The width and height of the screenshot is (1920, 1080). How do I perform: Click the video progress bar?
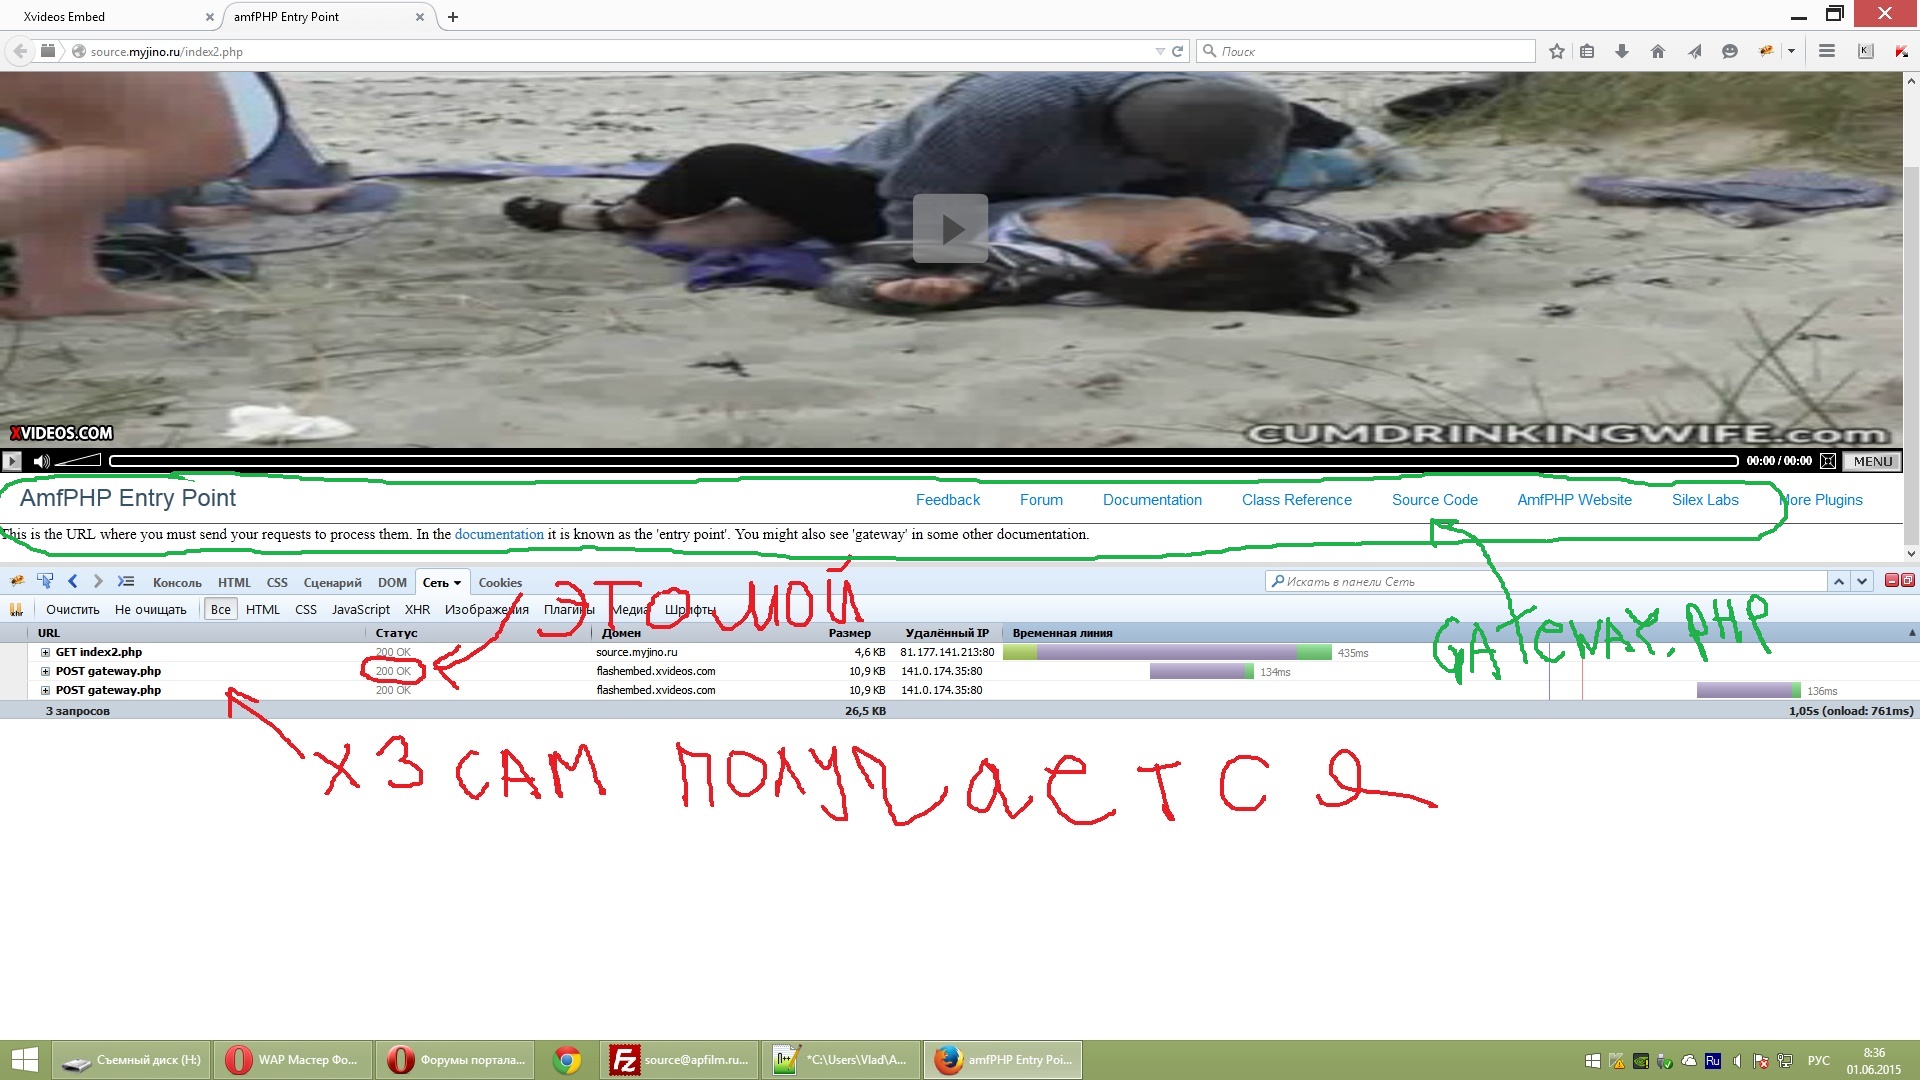[x=923, y=461]
